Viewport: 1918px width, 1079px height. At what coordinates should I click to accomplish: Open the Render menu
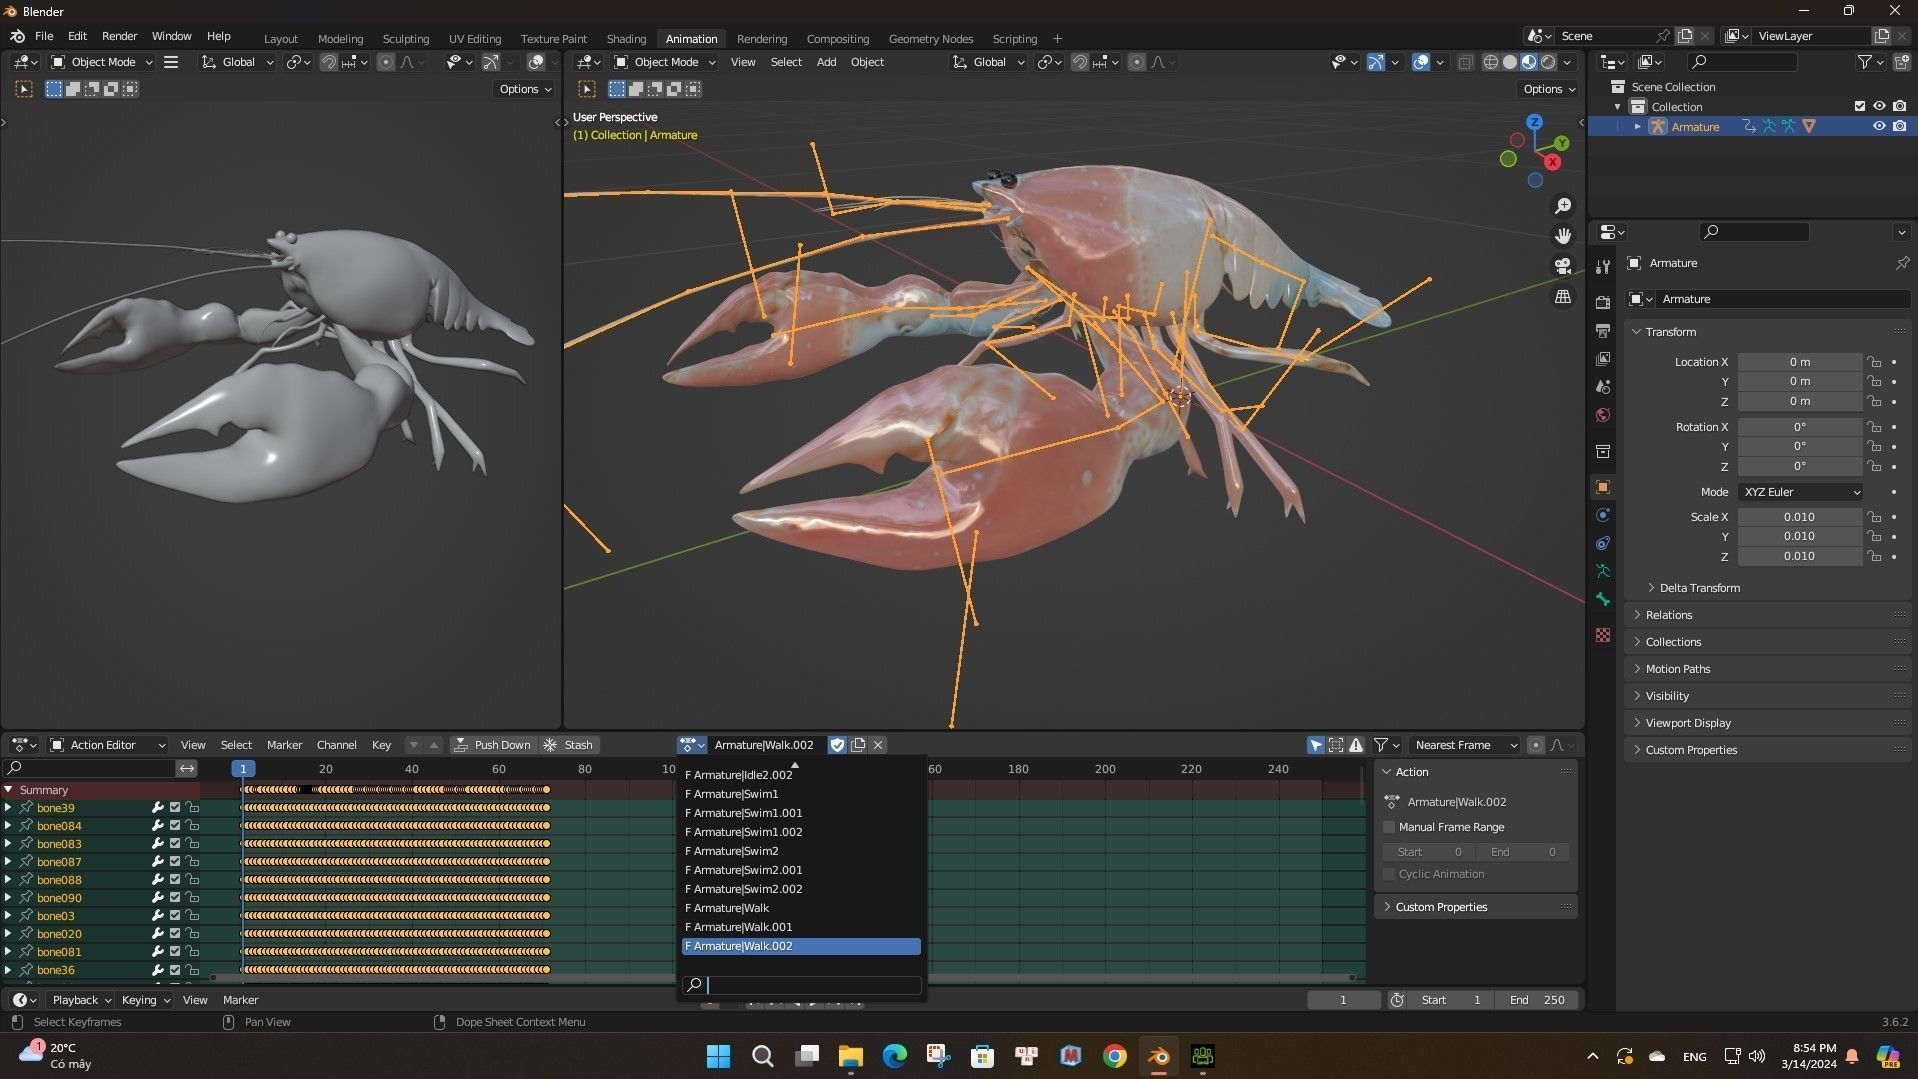tap(119, 36)
